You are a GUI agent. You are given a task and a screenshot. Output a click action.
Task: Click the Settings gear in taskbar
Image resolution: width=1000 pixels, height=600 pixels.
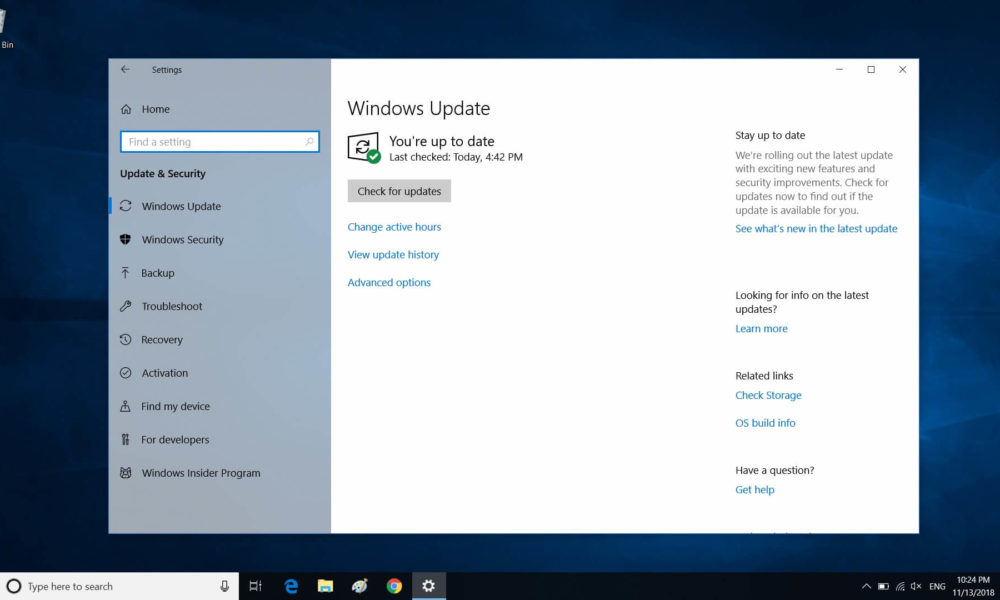click(x=429, y=586)
